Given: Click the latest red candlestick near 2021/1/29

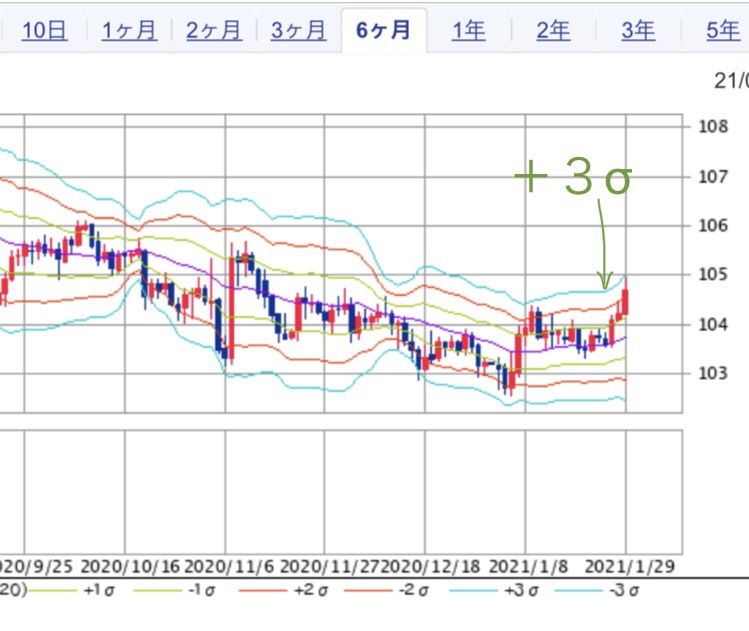Looking at the screenshot, I should pyautogui.click(x=625, y=302).
